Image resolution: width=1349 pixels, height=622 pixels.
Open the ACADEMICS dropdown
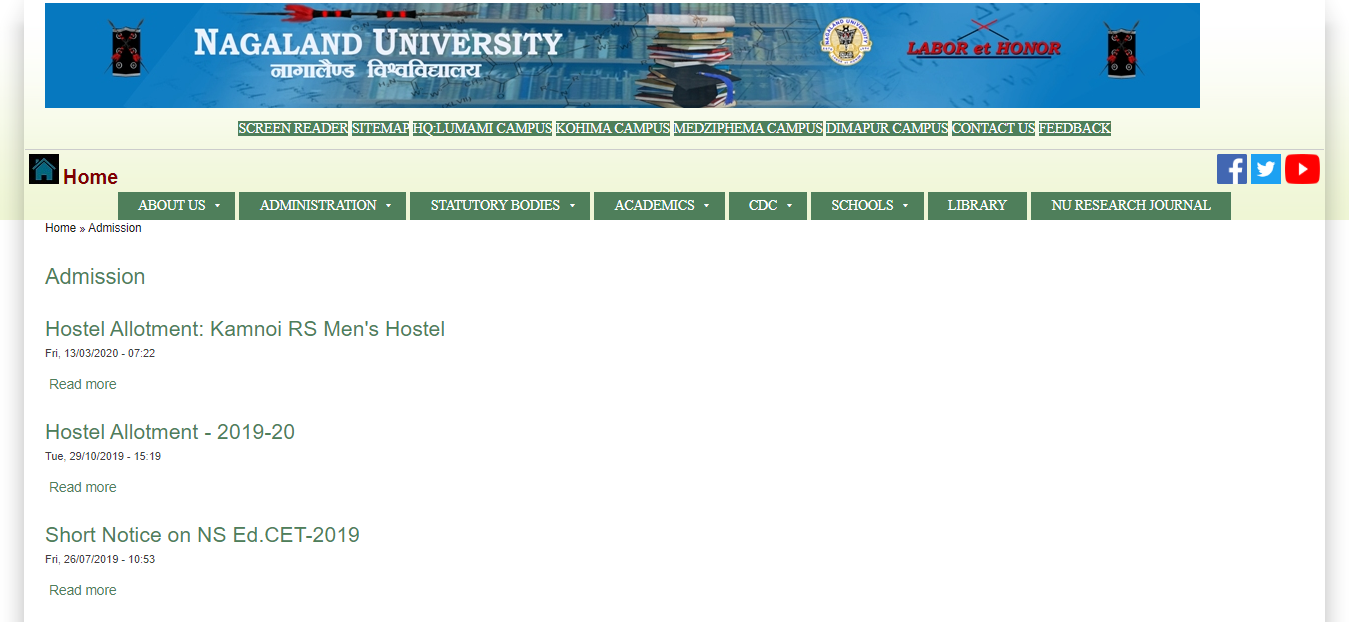pyautogui.click(x=659, y=205)
